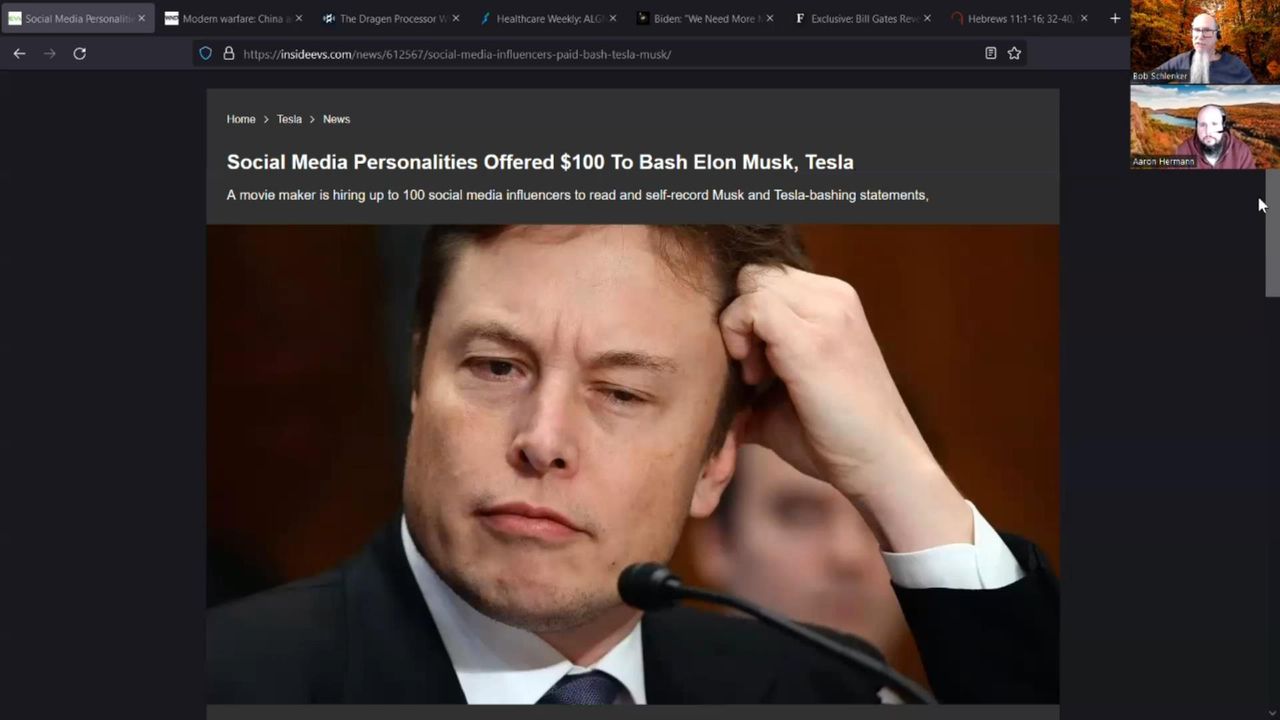This screenshot has width=1280, height=720.
Task: Click the page's vertical scrollbar thumb
Action: [1272, 233]
